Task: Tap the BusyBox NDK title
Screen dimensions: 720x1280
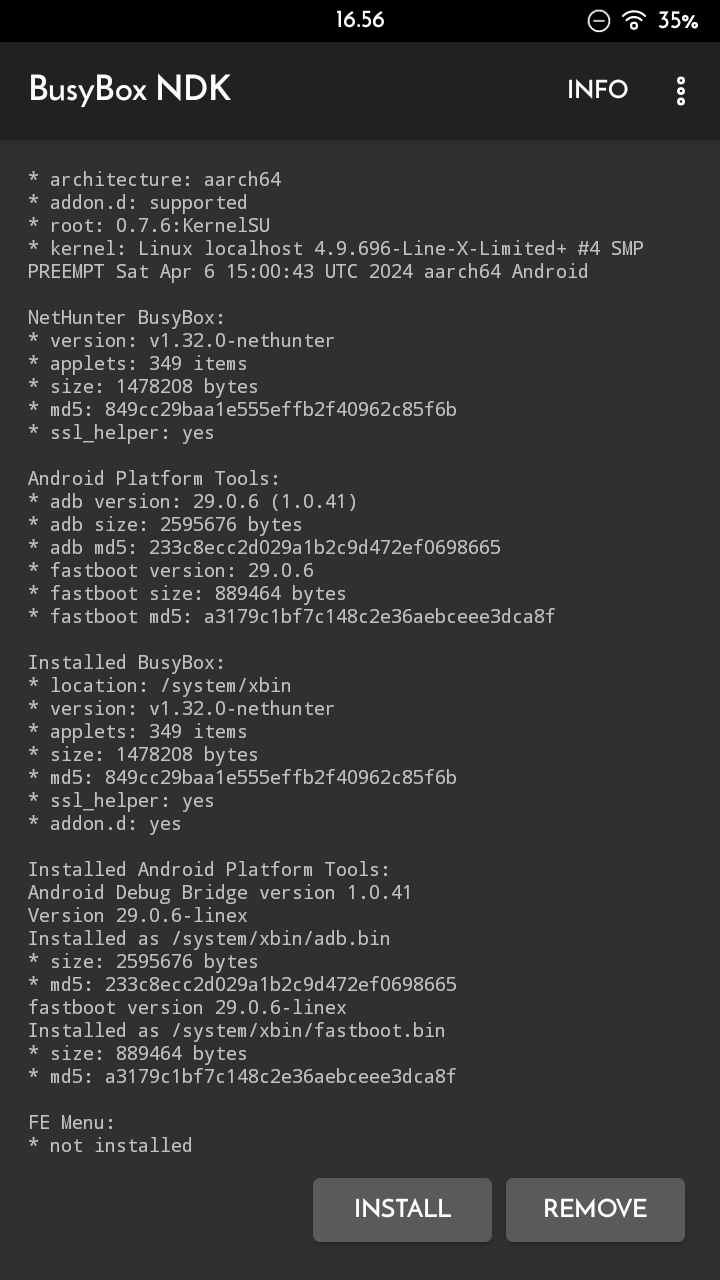Action: coord(130,90)
